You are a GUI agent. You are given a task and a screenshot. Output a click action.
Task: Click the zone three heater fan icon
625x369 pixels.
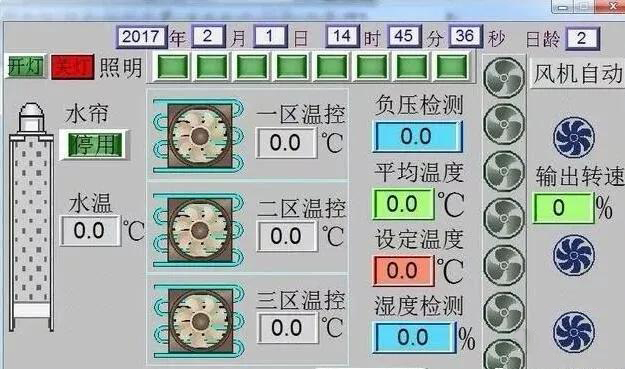coord(199,321)
